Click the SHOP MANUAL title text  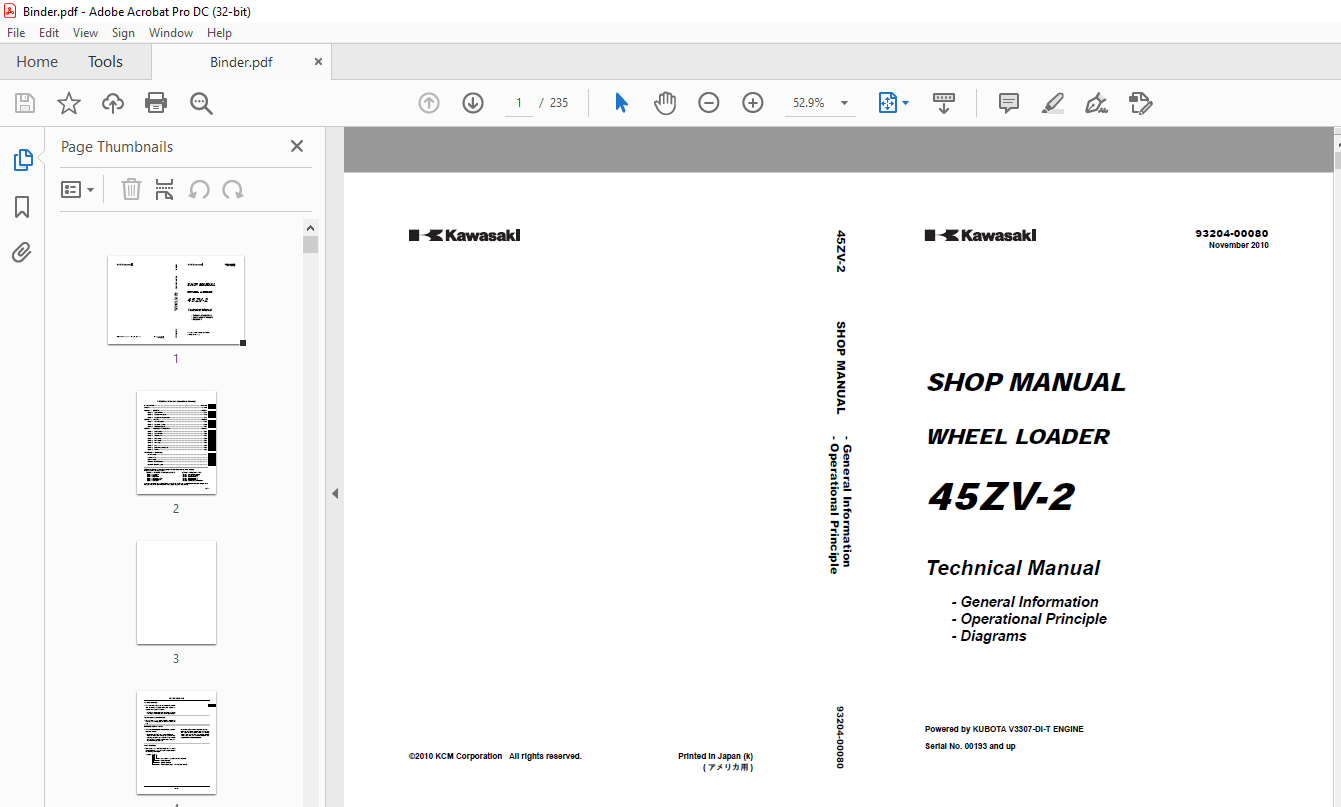click(1026, 382)
